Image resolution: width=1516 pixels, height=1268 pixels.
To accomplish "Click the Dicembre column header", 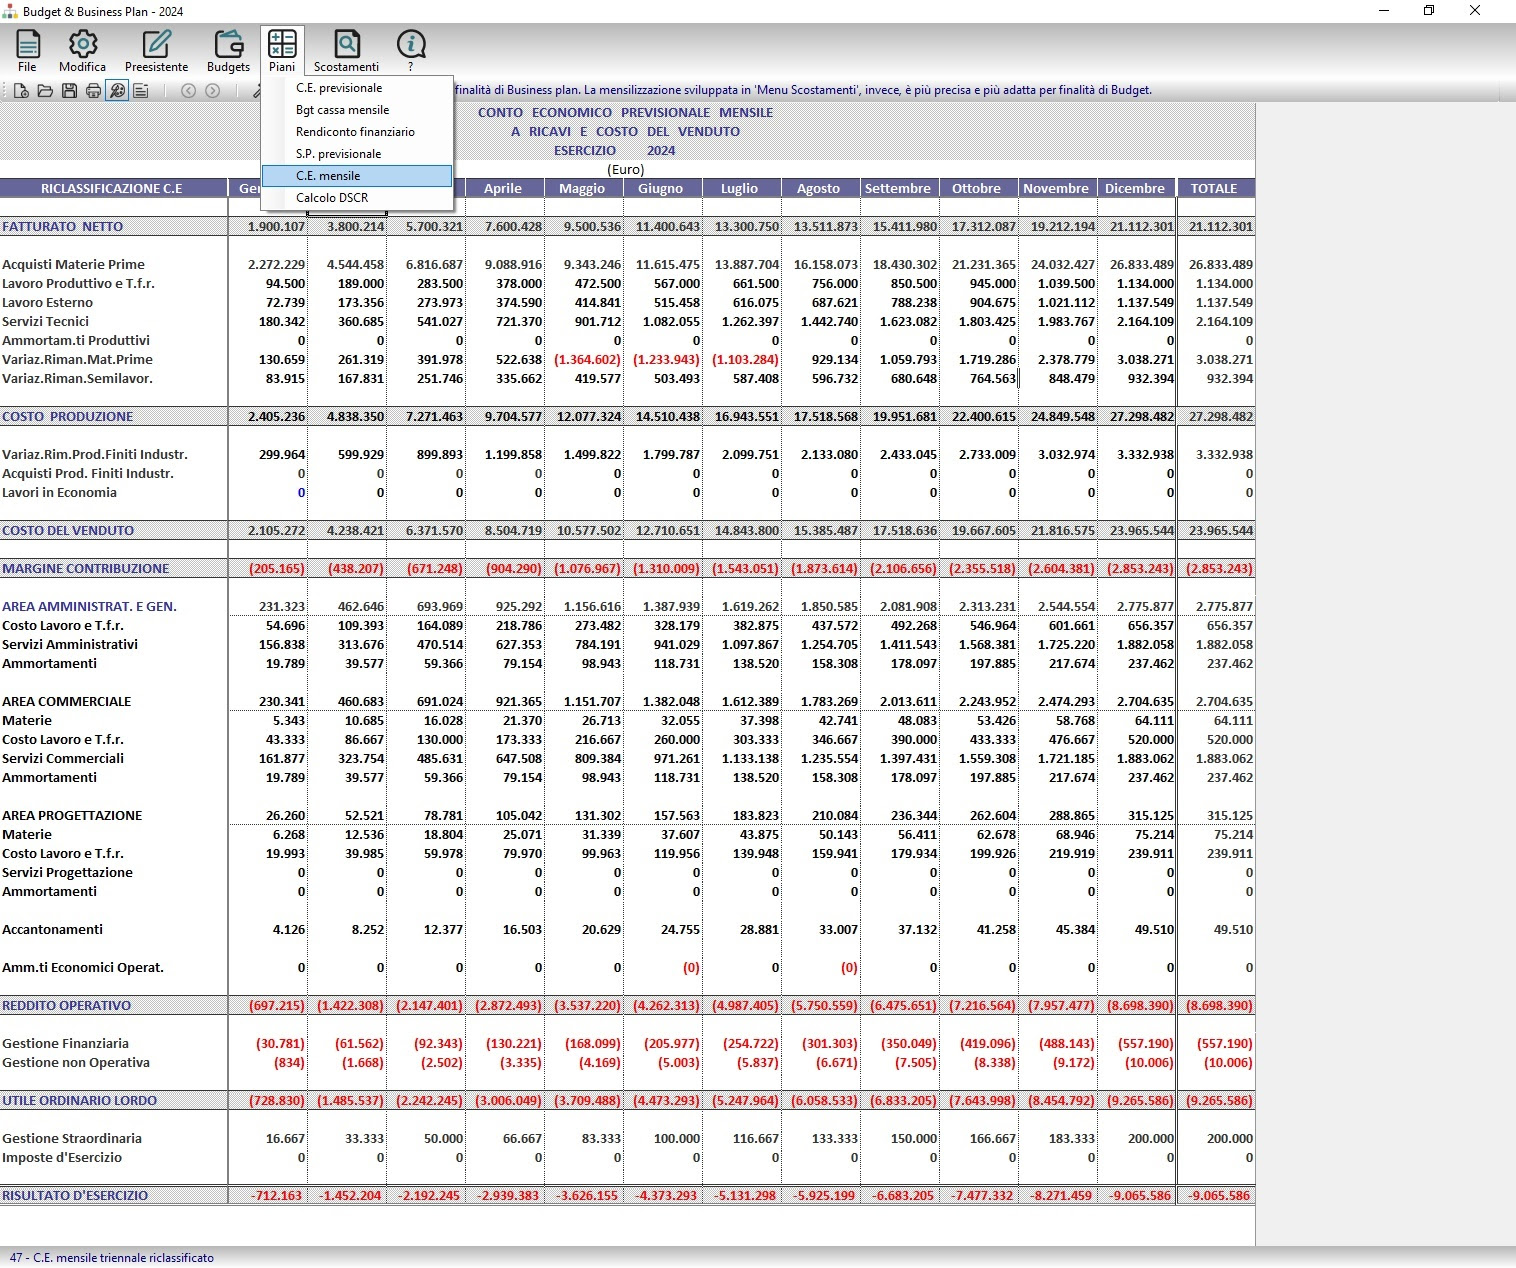I will [x=1135, y=188].
